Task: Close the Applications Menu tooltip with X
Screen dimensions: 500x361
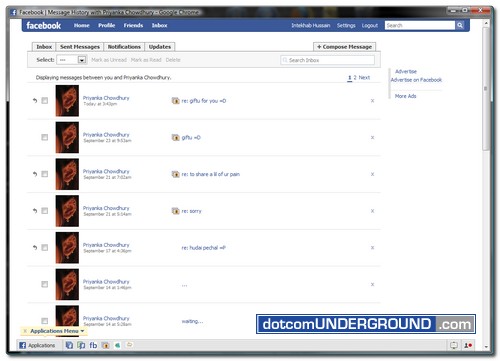Action: [25, 331]
